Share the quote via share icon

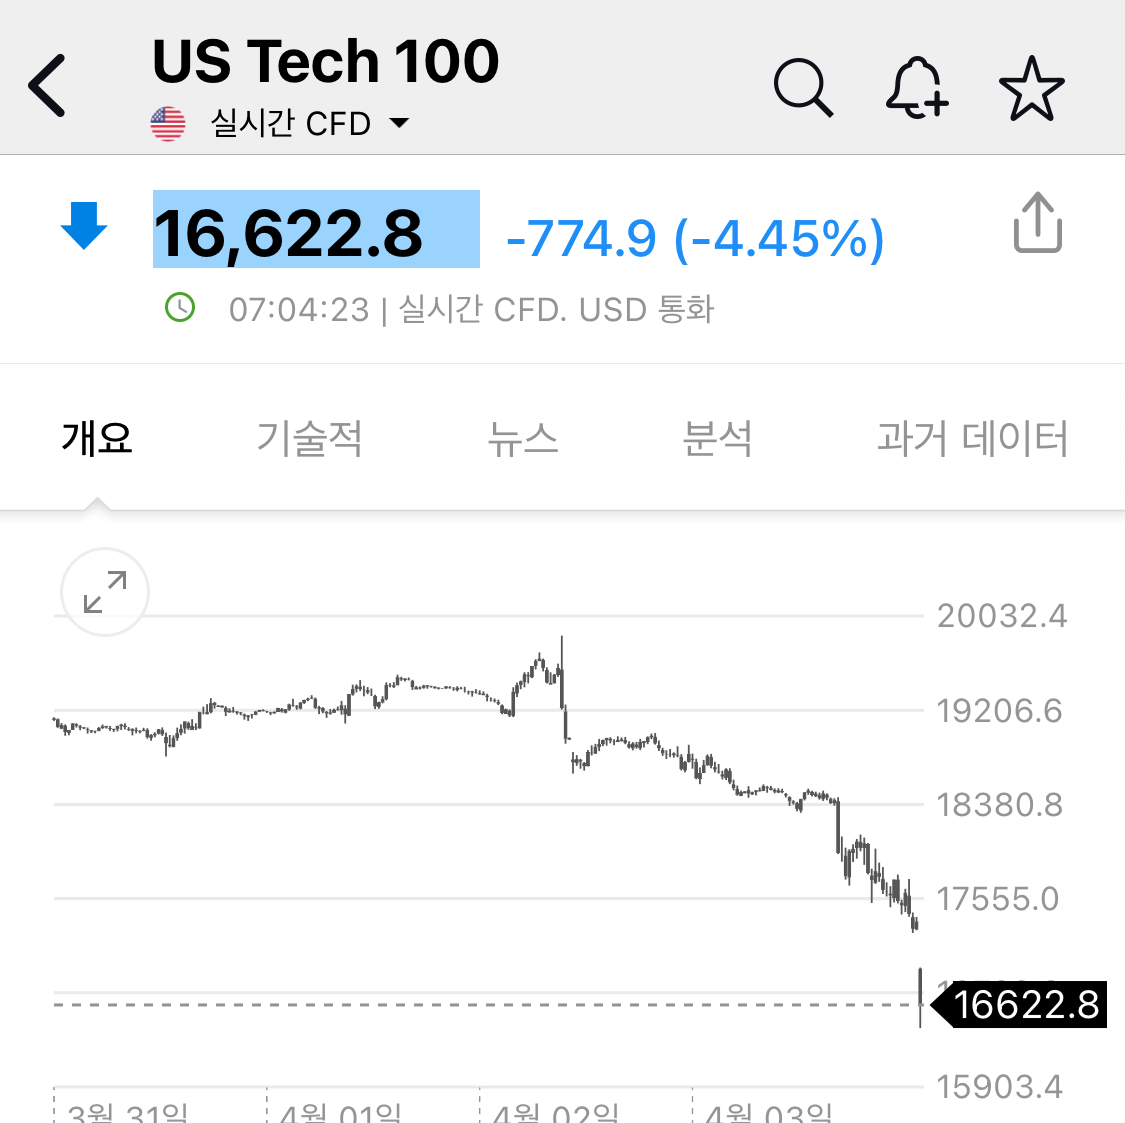click(x=1037, y=222)
